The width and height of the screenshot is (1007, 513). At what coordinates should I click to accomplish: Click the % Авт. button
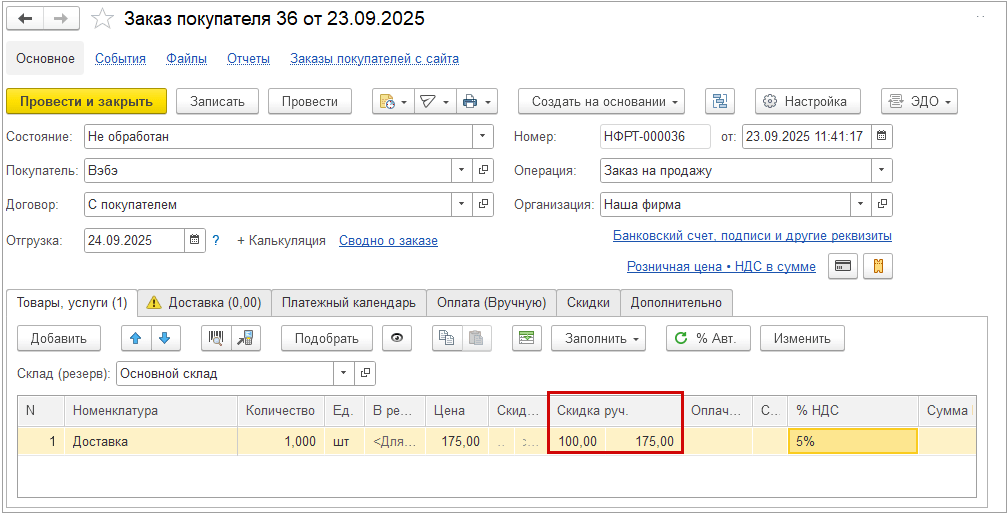point(708,338)
